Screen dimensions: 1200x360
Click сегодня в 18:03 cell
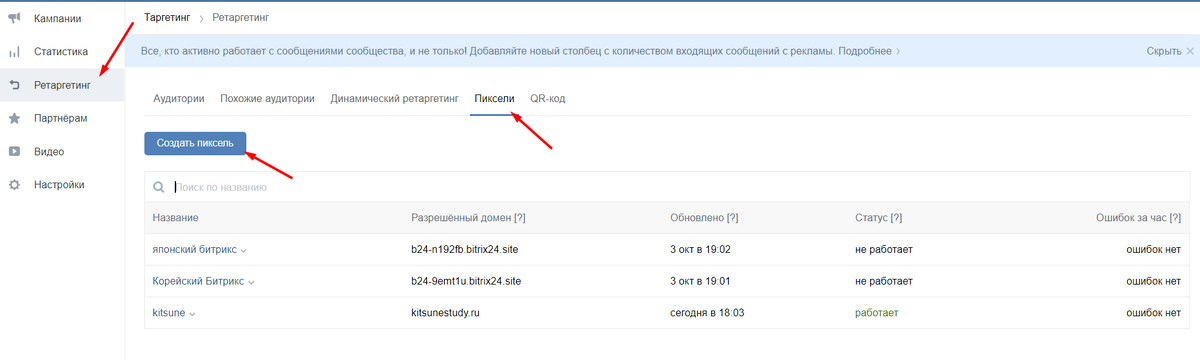tap(707, 313)
